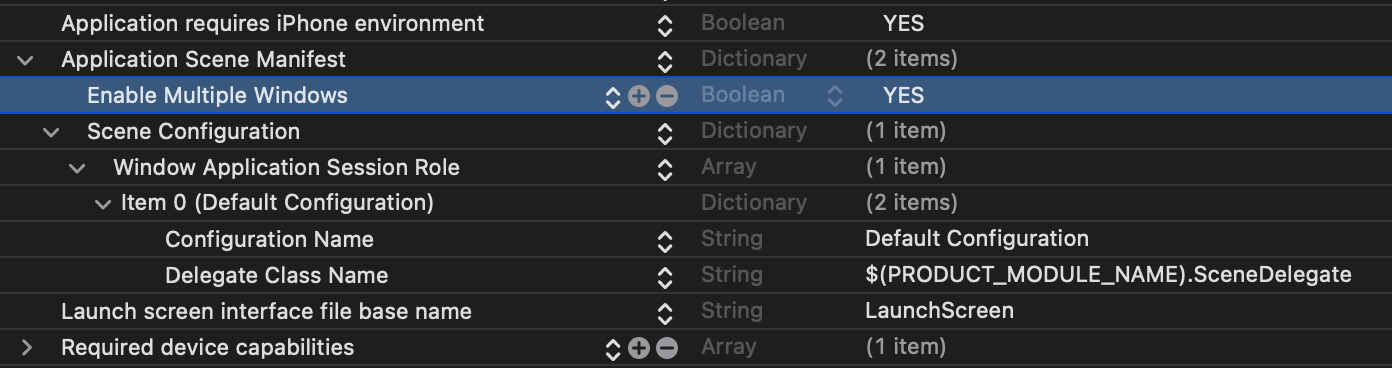This screenshot has width=1392, height=368.
Task: Open key stepper for Enable Multiple Windows
Action: click(613, 97)
